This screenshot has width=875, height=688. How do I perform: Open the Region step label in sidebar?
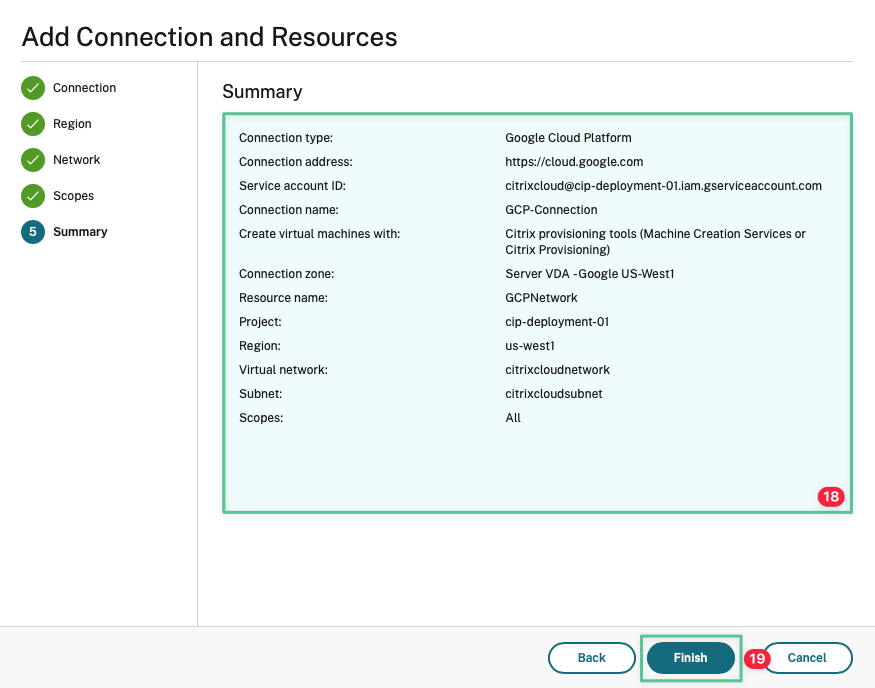tap(72, 124)
